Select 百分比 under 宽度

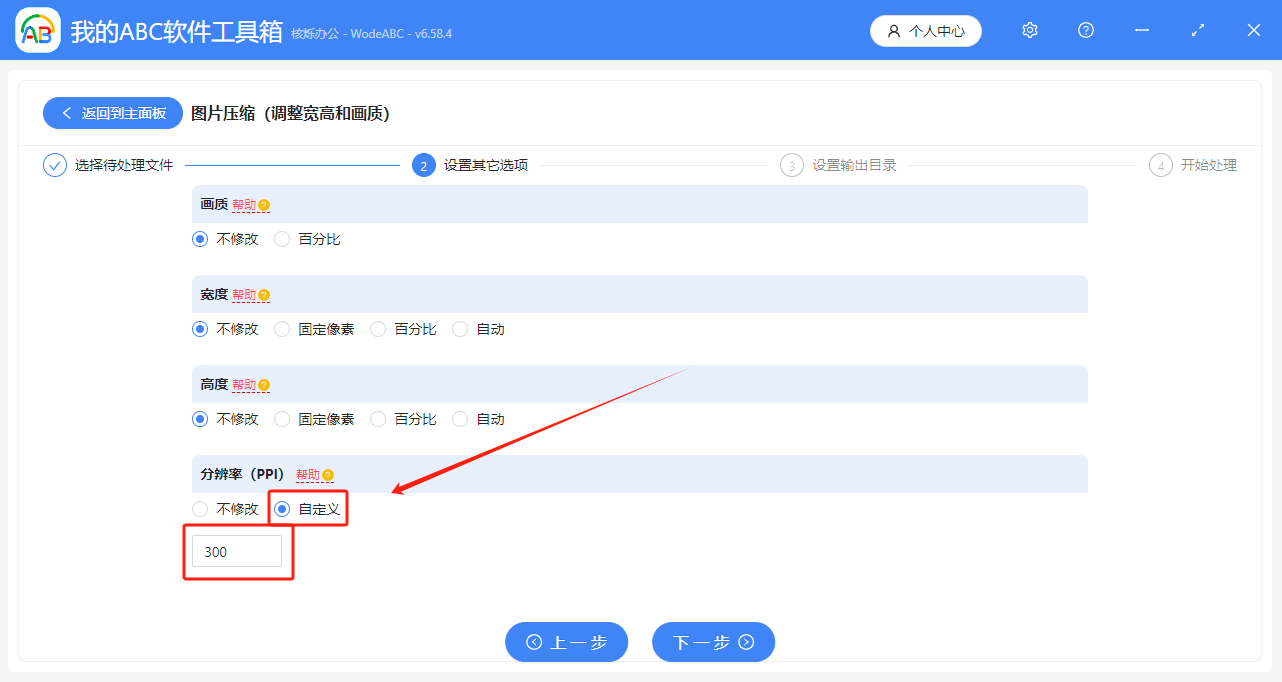tap(378, 329)
